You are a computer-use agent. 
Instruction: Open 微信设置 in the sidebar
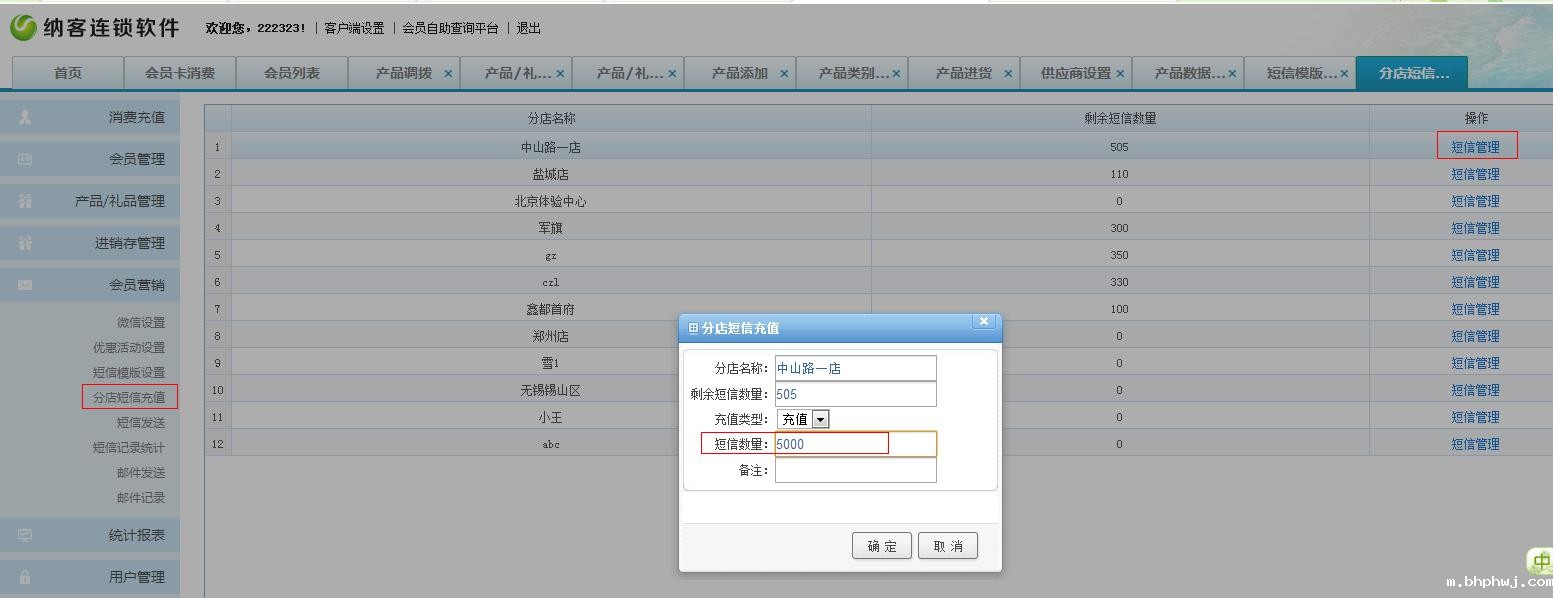click(x=141, y=322)
